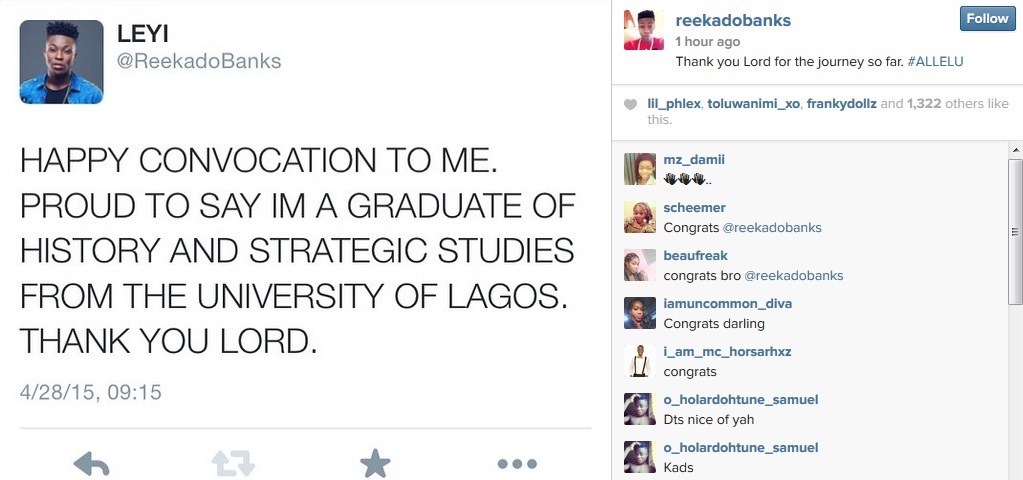Image resolution: width=1023 pixels, height=480 pixels.
Task: Click the comments scrollbar
Action: (x=1015, y=230)
